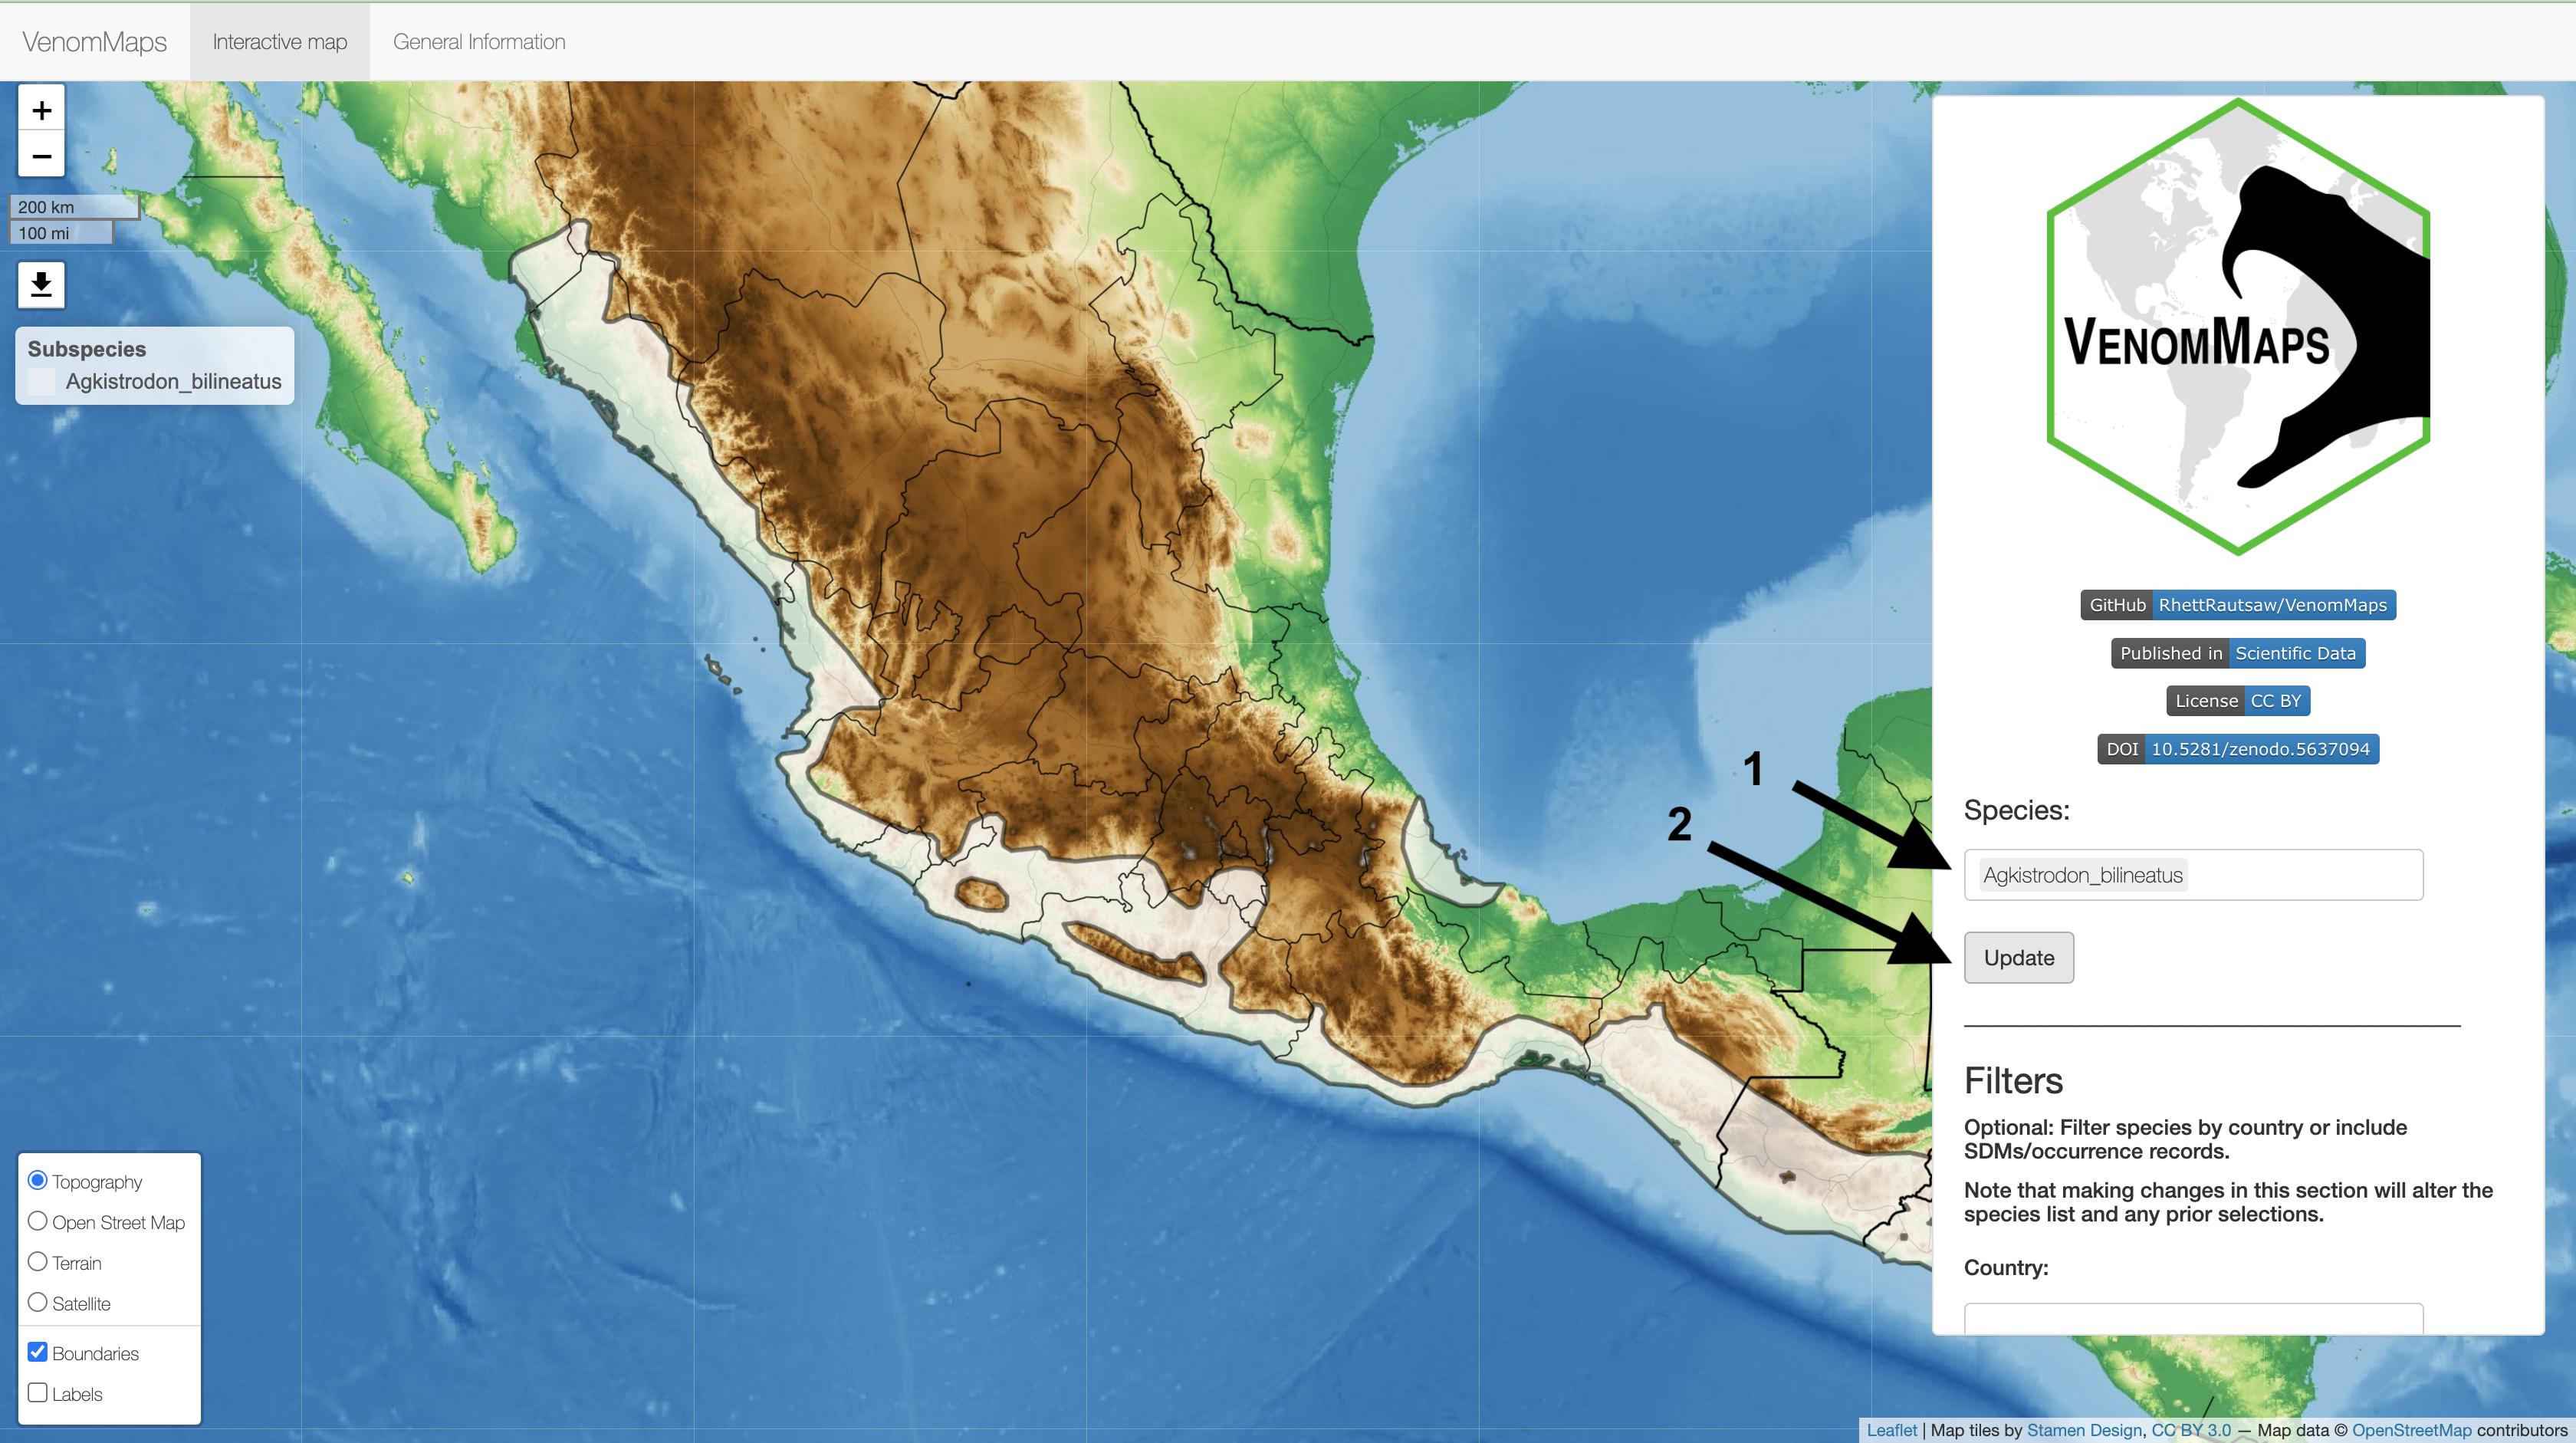Image resolution: width=2576 pixels, height=1443 pixels.
Task: Select the Satellite basemap radio button
Action: click(38, 1302)
